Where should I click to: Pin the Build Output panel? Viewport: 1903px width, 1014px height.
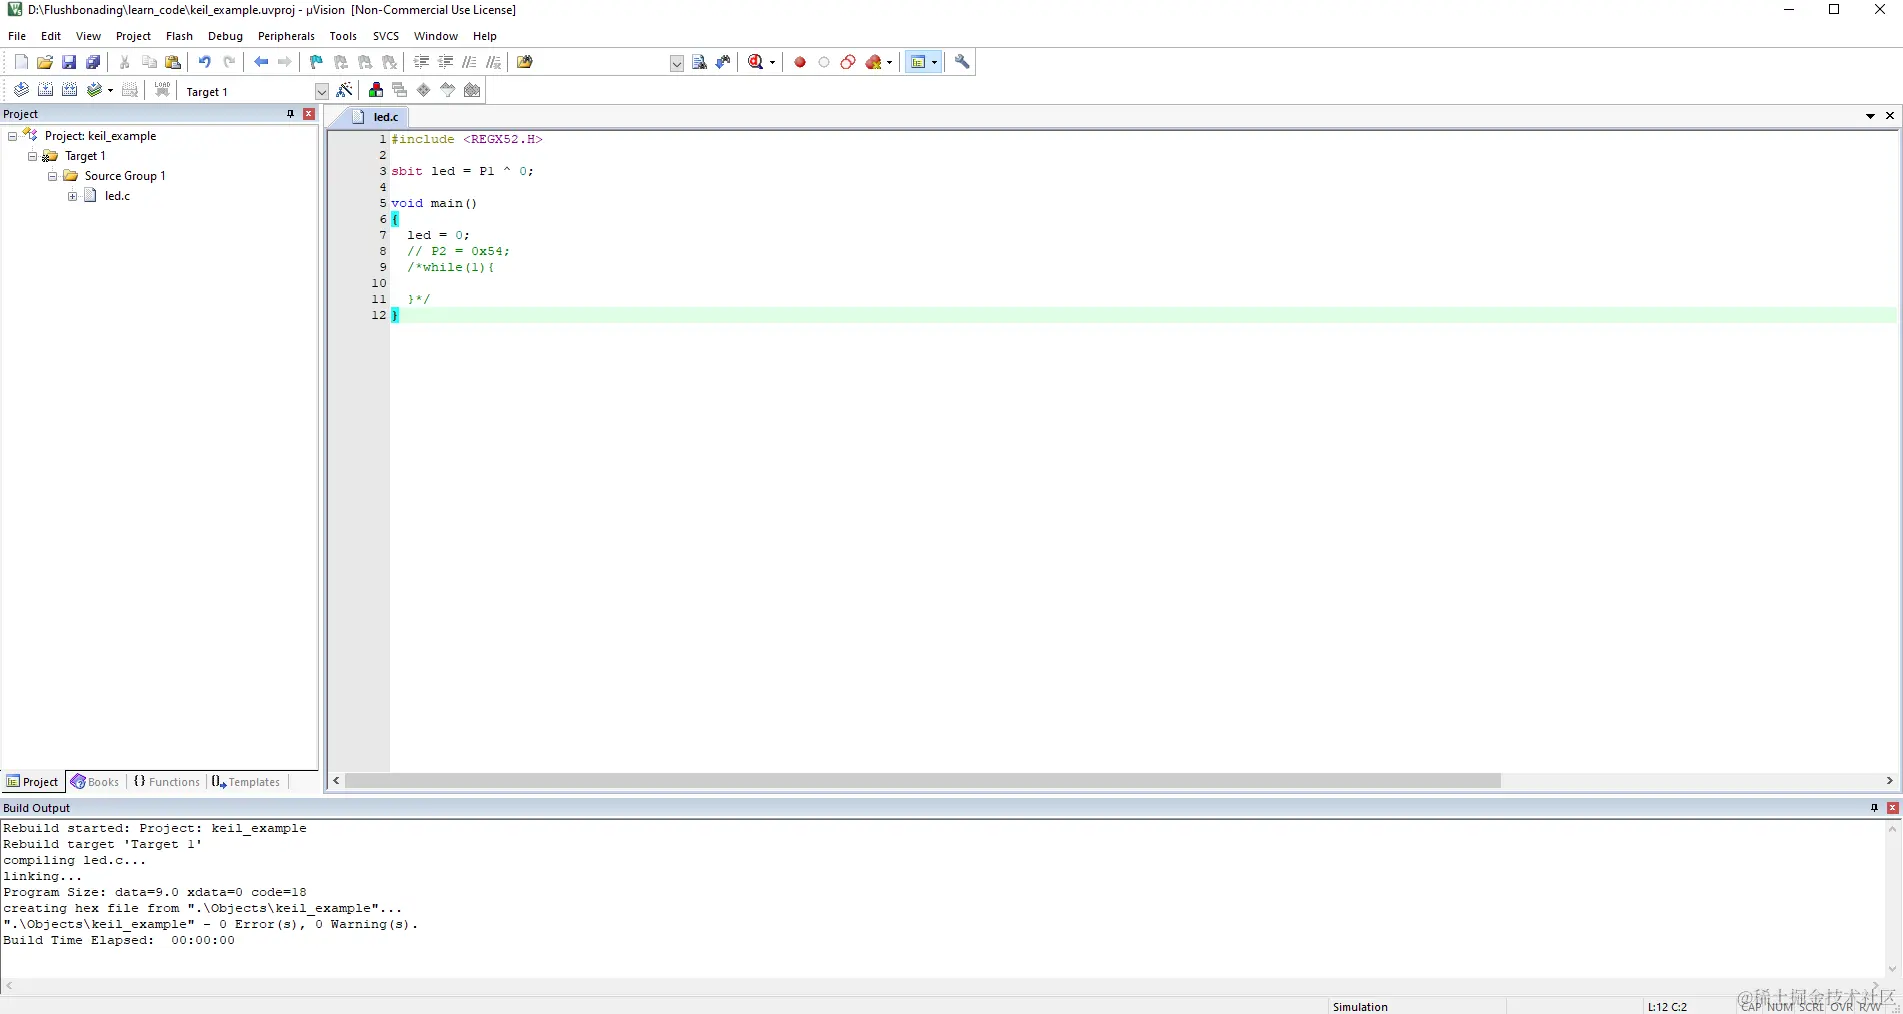tap(1874, 808)
